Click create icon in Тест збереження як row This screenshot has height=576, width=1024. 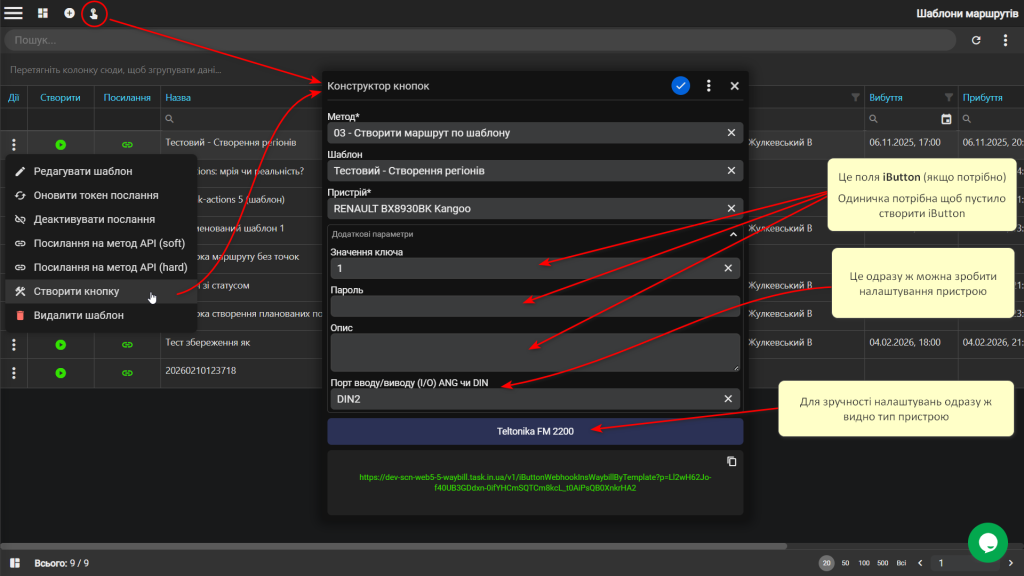pos(61,344)
